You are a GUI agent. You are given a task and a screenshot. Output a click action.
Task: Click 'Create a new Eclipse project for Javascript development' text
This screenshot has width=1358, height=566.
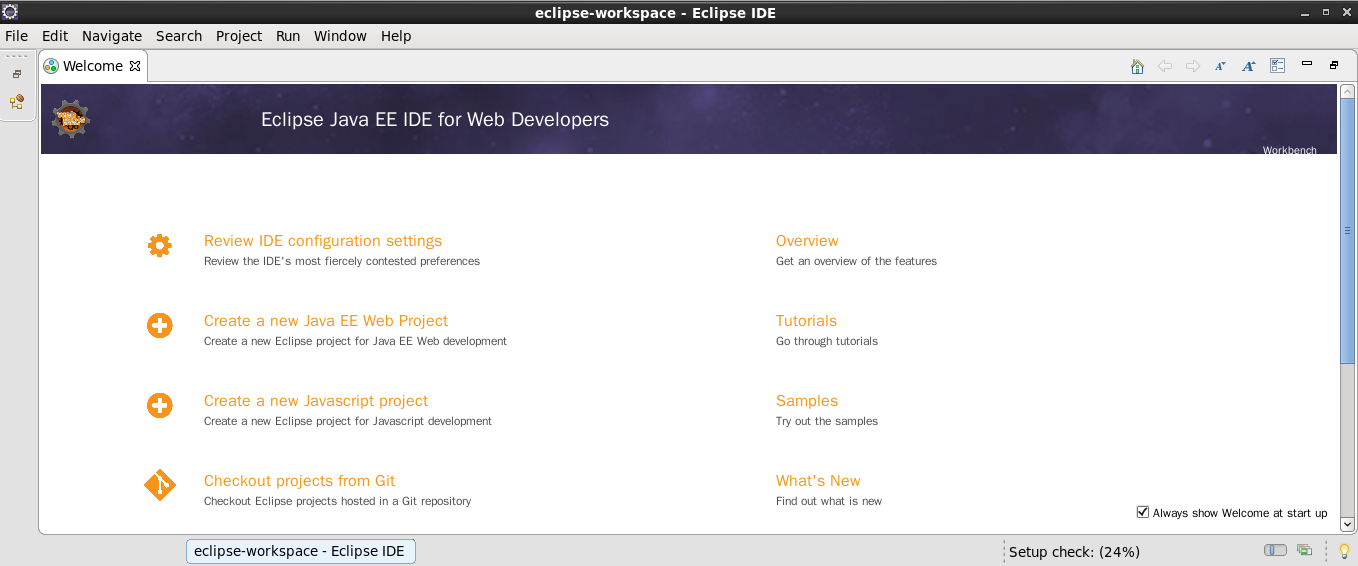[x=348, y=421]
